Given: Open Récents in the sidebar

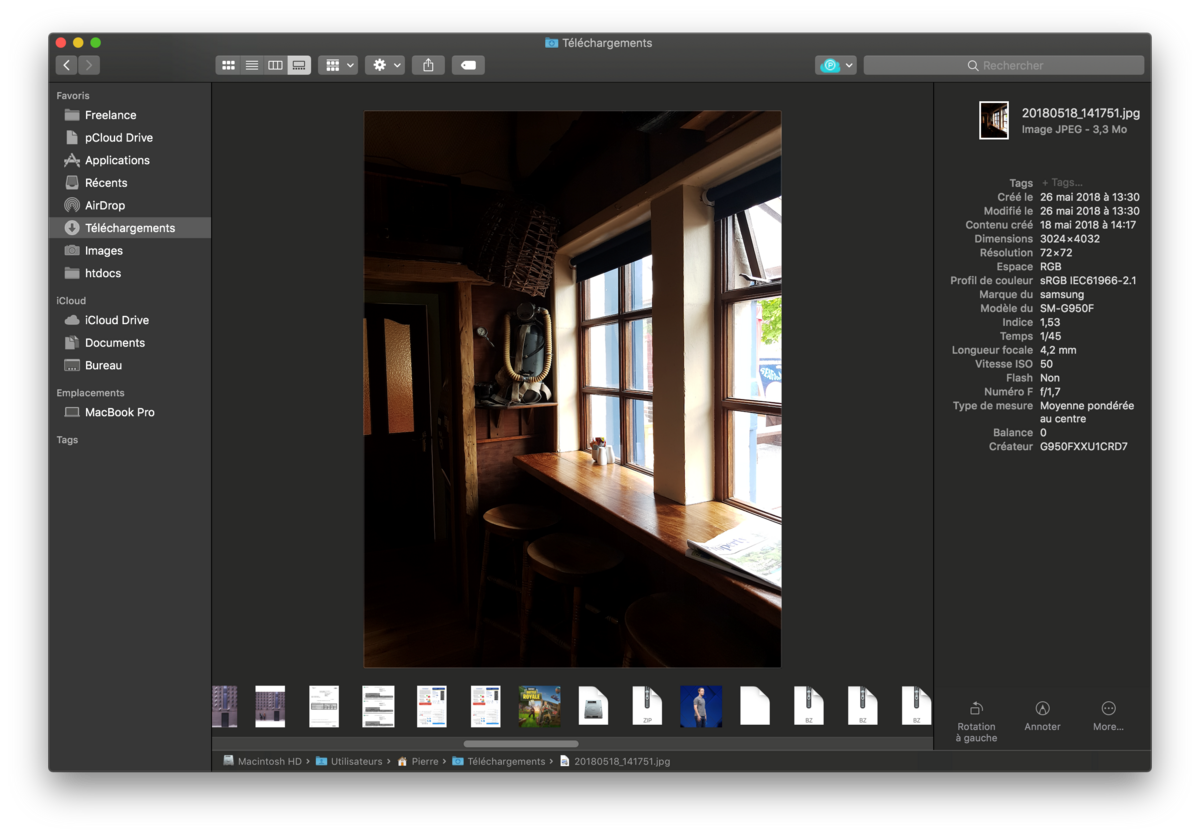Looking at the screenshot, I should (x=130, y=183).
